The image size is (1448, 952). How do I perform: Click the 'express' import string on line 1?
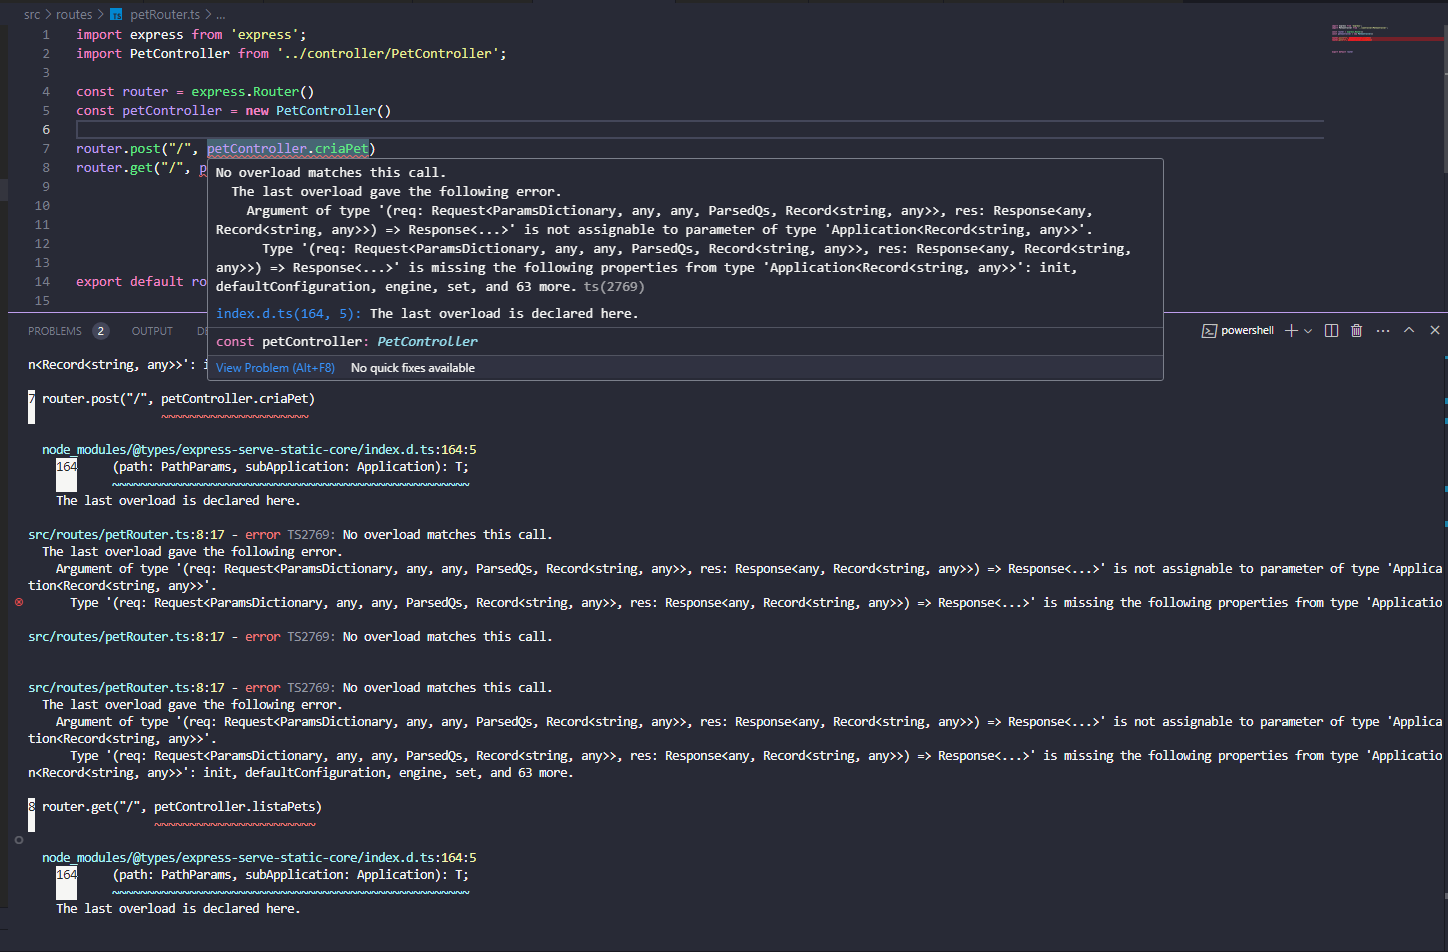pyautogui.click(x=264, y=35)
